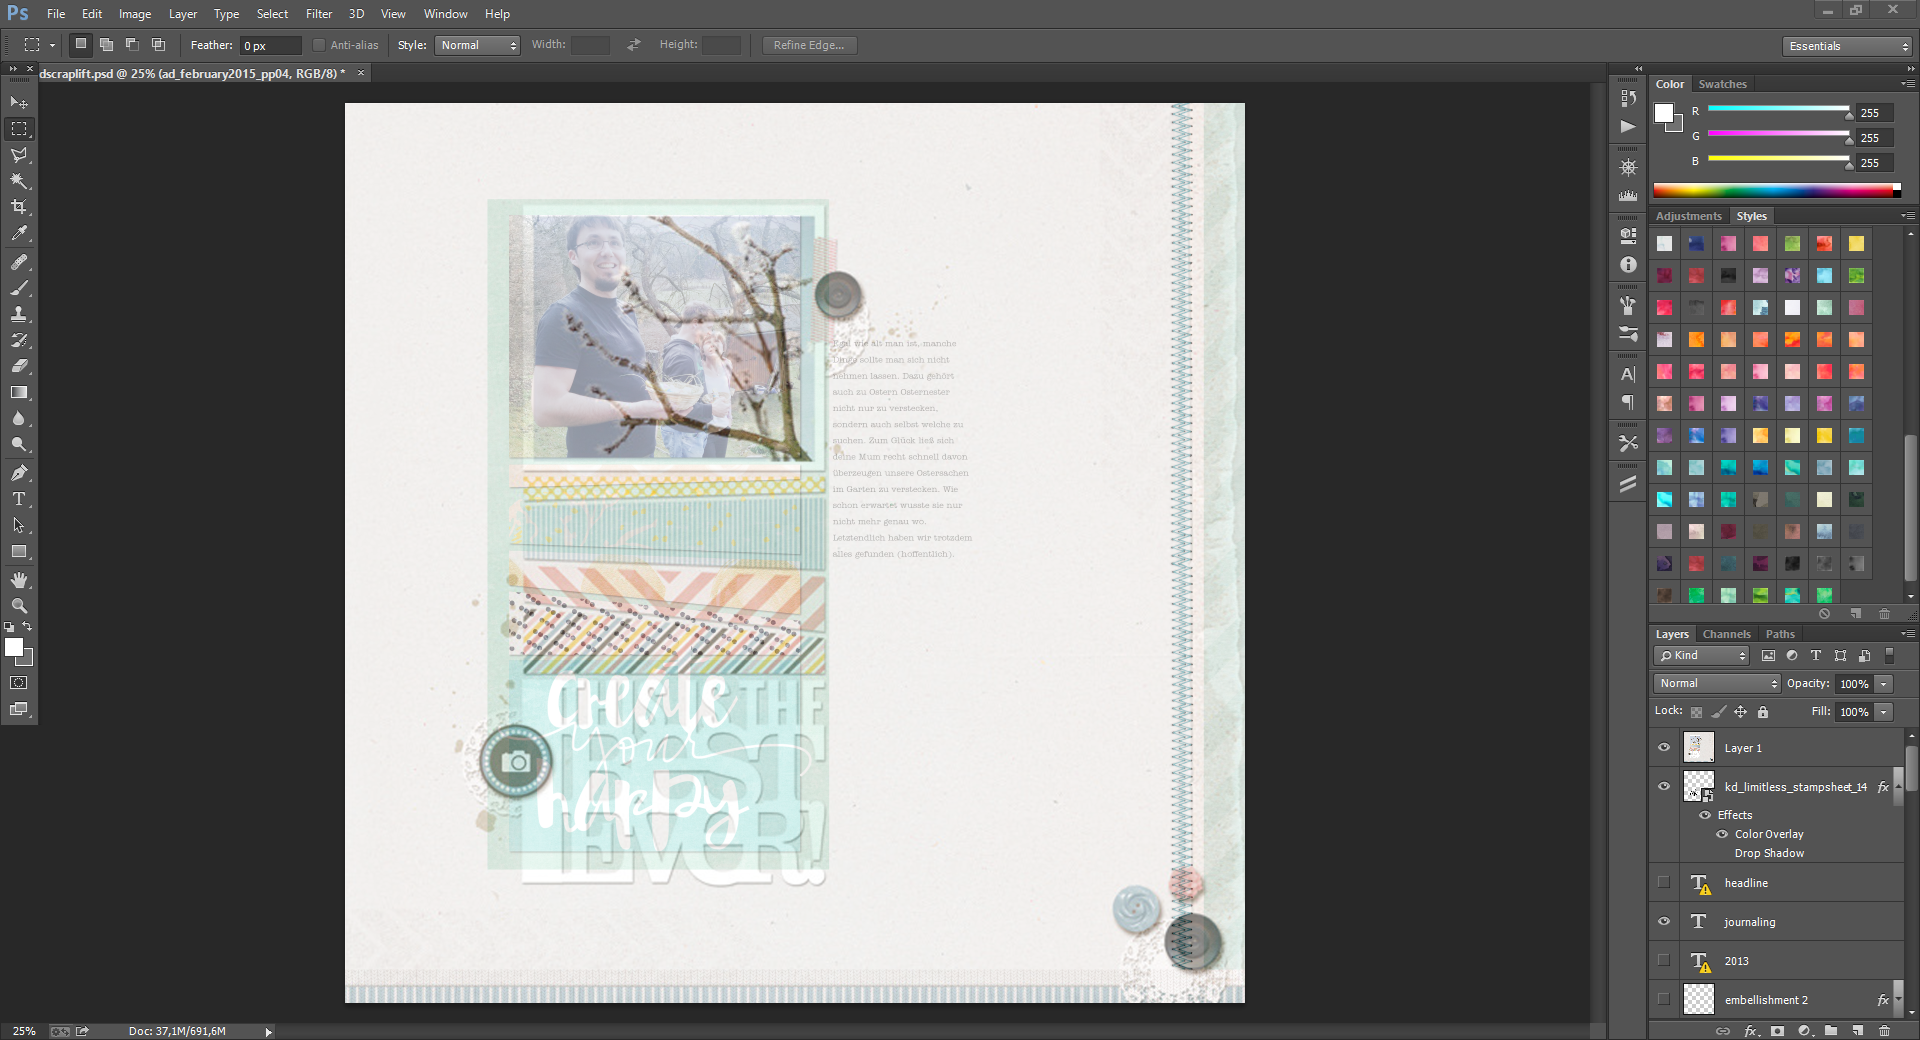Create a new layer icon

click(1857, 1030)
